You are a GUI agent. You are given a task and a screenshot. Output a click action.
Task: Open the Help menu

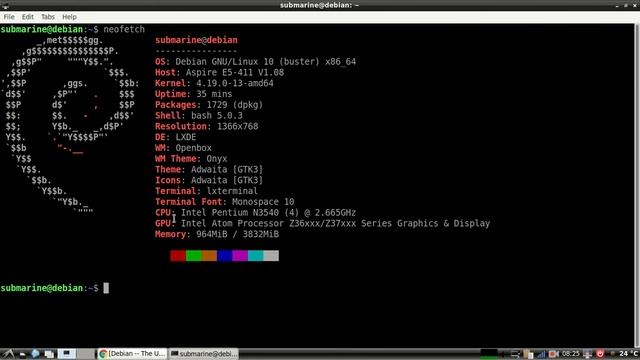click(x=69, y=17)
